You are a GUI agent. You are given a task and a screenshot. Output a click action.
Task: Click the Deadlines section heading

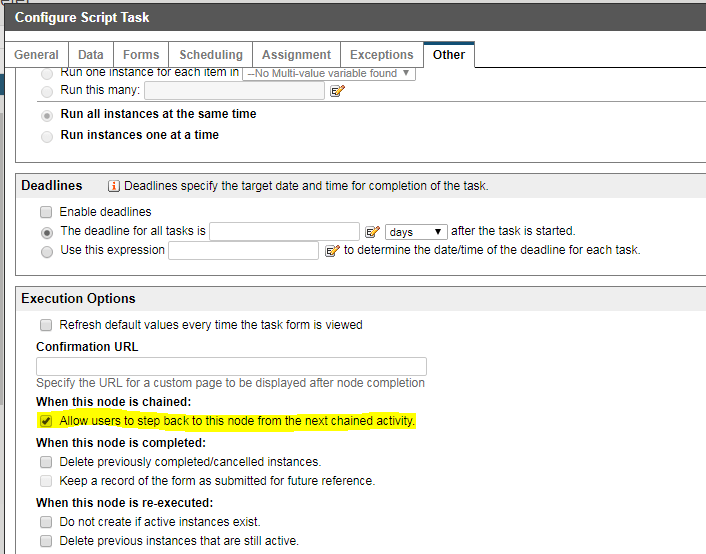pos(52,186)
